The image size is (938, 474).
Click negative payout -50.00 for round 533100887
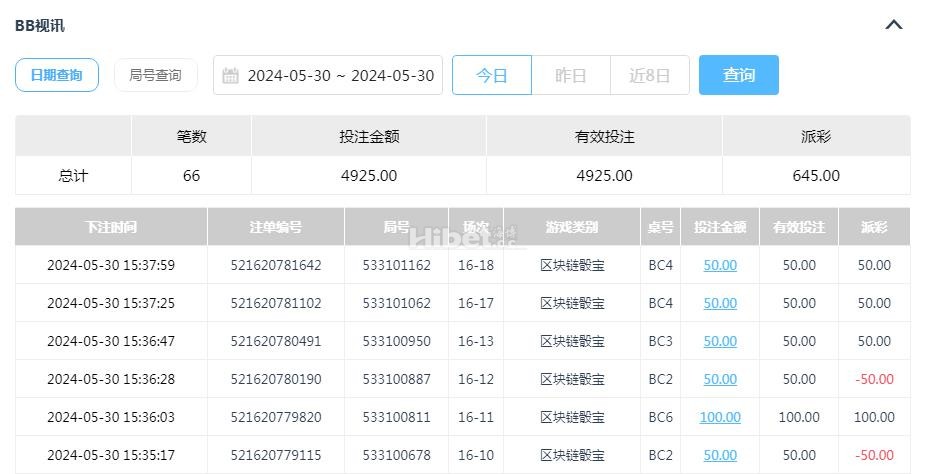coord(874,379)
